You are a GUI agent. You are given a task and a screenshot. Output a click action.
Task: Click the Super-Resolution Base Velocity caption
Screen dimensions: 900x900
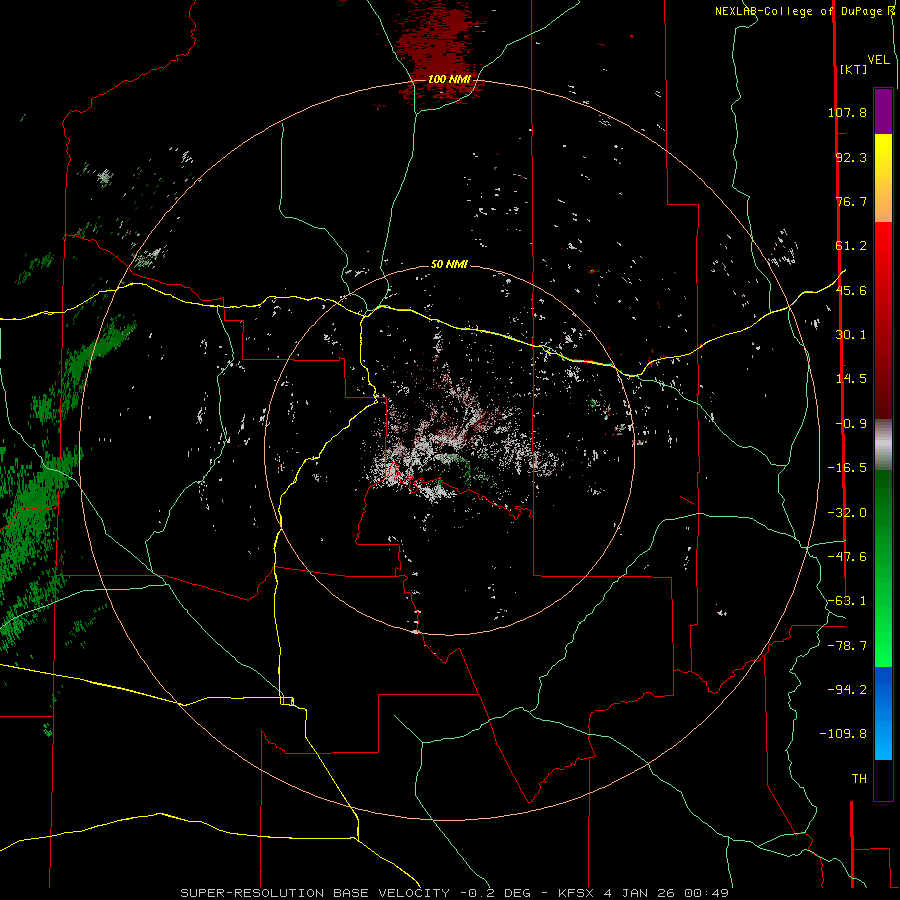click(x=455, y=893)
